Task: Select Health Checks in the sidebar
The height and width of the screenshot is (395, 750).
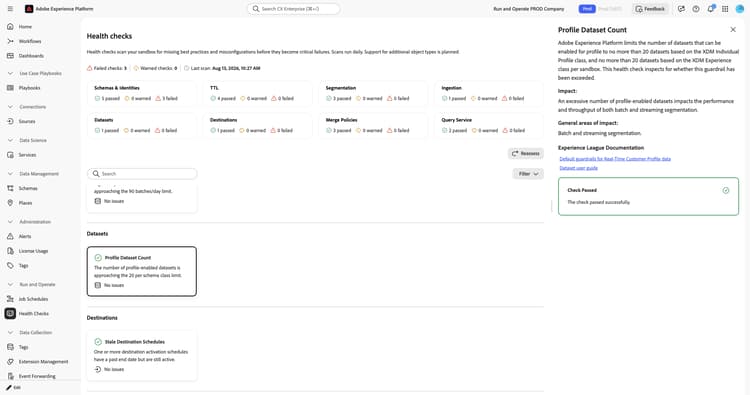Action: click(x=33, y=314)
